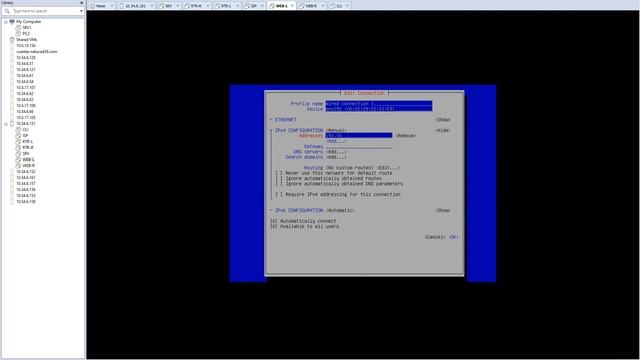The width and height of the screenshot is (640, 360).
Task: Close the 10.34.6.131 tab
Action: pos(152,6)
